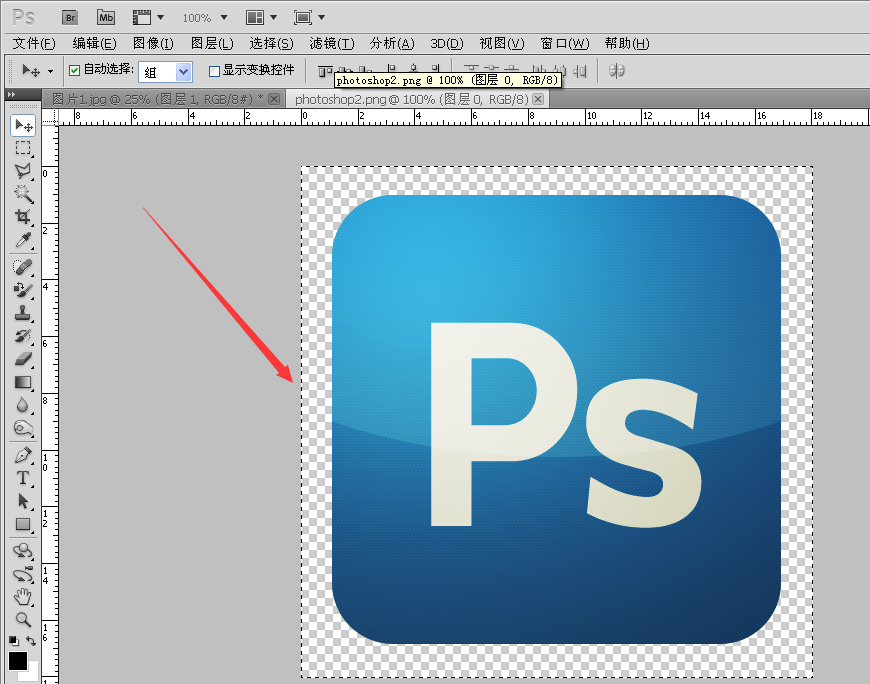The width and height of the screenshot is (870, 684).
Task: Open the 帮助(H) menu
Action: [x=627, y=43]
